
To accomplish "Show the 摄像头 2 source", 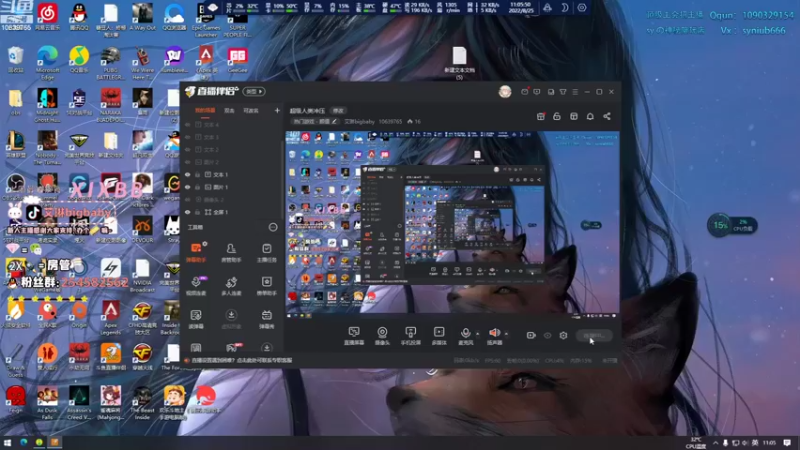I will (x=188, y=199).
